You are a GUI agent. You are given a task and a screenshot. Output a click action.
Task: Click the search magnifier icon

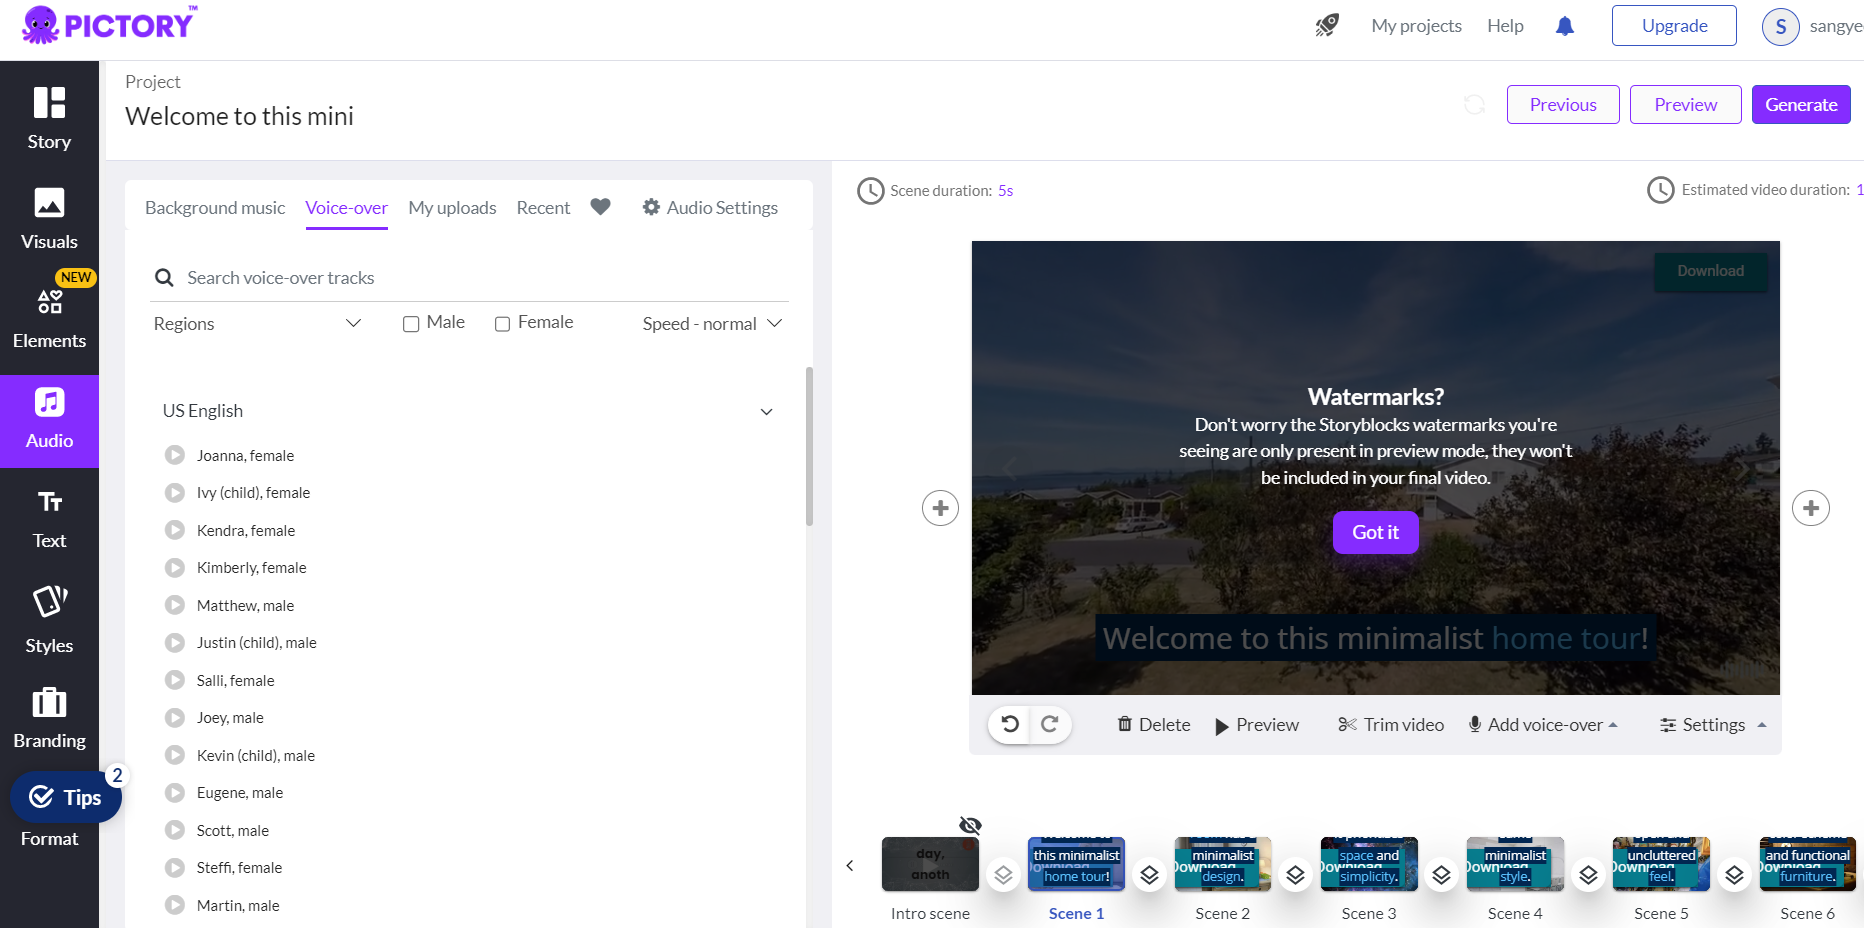pos(163,278)
